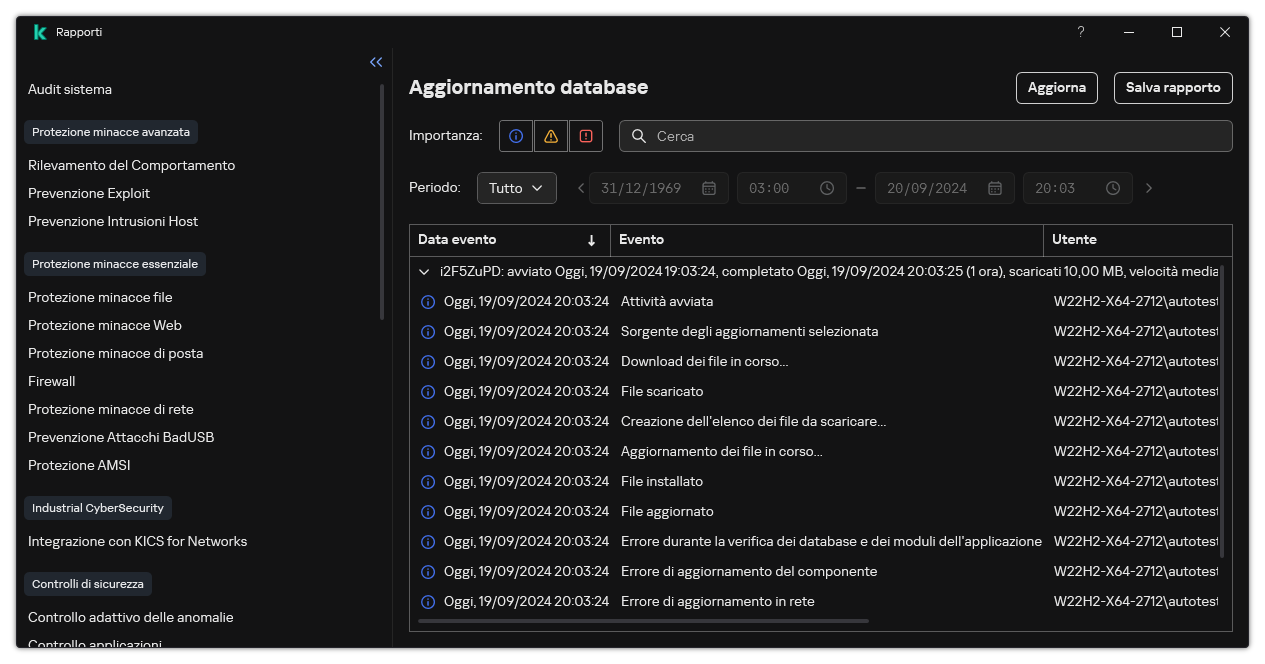This screenshot has width=1265, height=664.
Task: Go to next period with right arrow
Action: pos(1149,188)
